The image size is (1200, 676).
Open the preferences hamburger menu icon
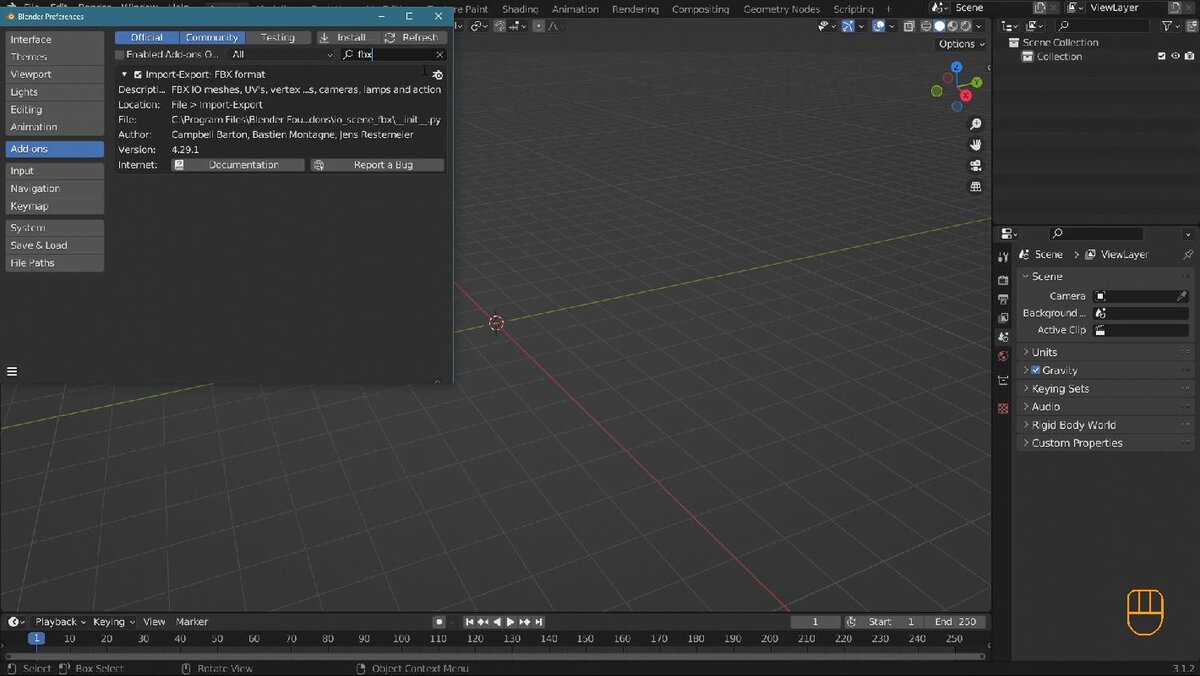[x=12, y=371]
